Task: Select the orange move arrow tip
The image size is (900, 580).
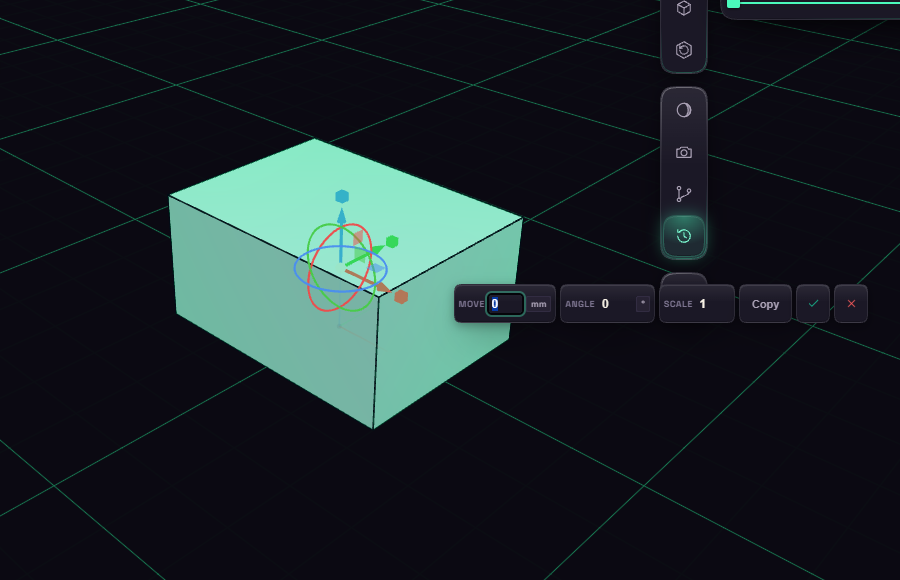Action: pyautogui.click(x=382, y=287)
